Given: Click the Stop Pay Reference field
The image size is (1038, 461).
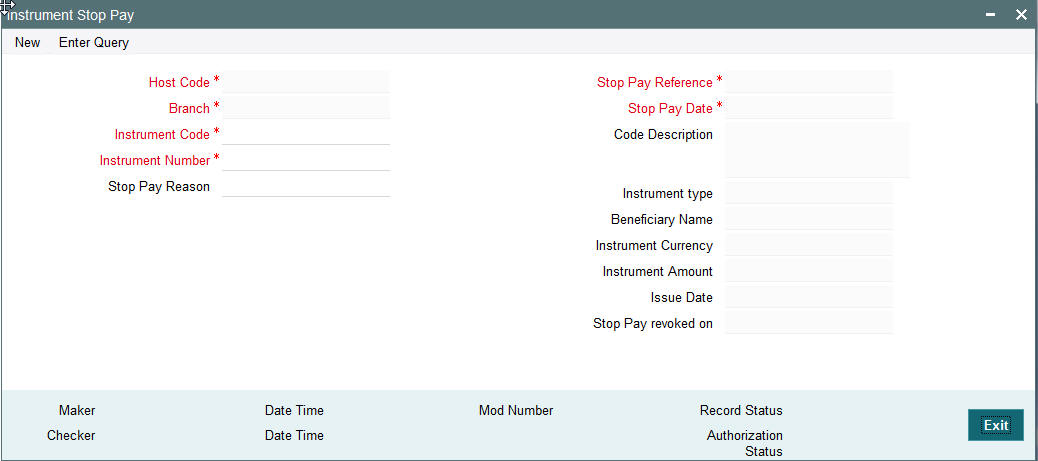Looking at the screenshot, I should (x=809, y=82).
